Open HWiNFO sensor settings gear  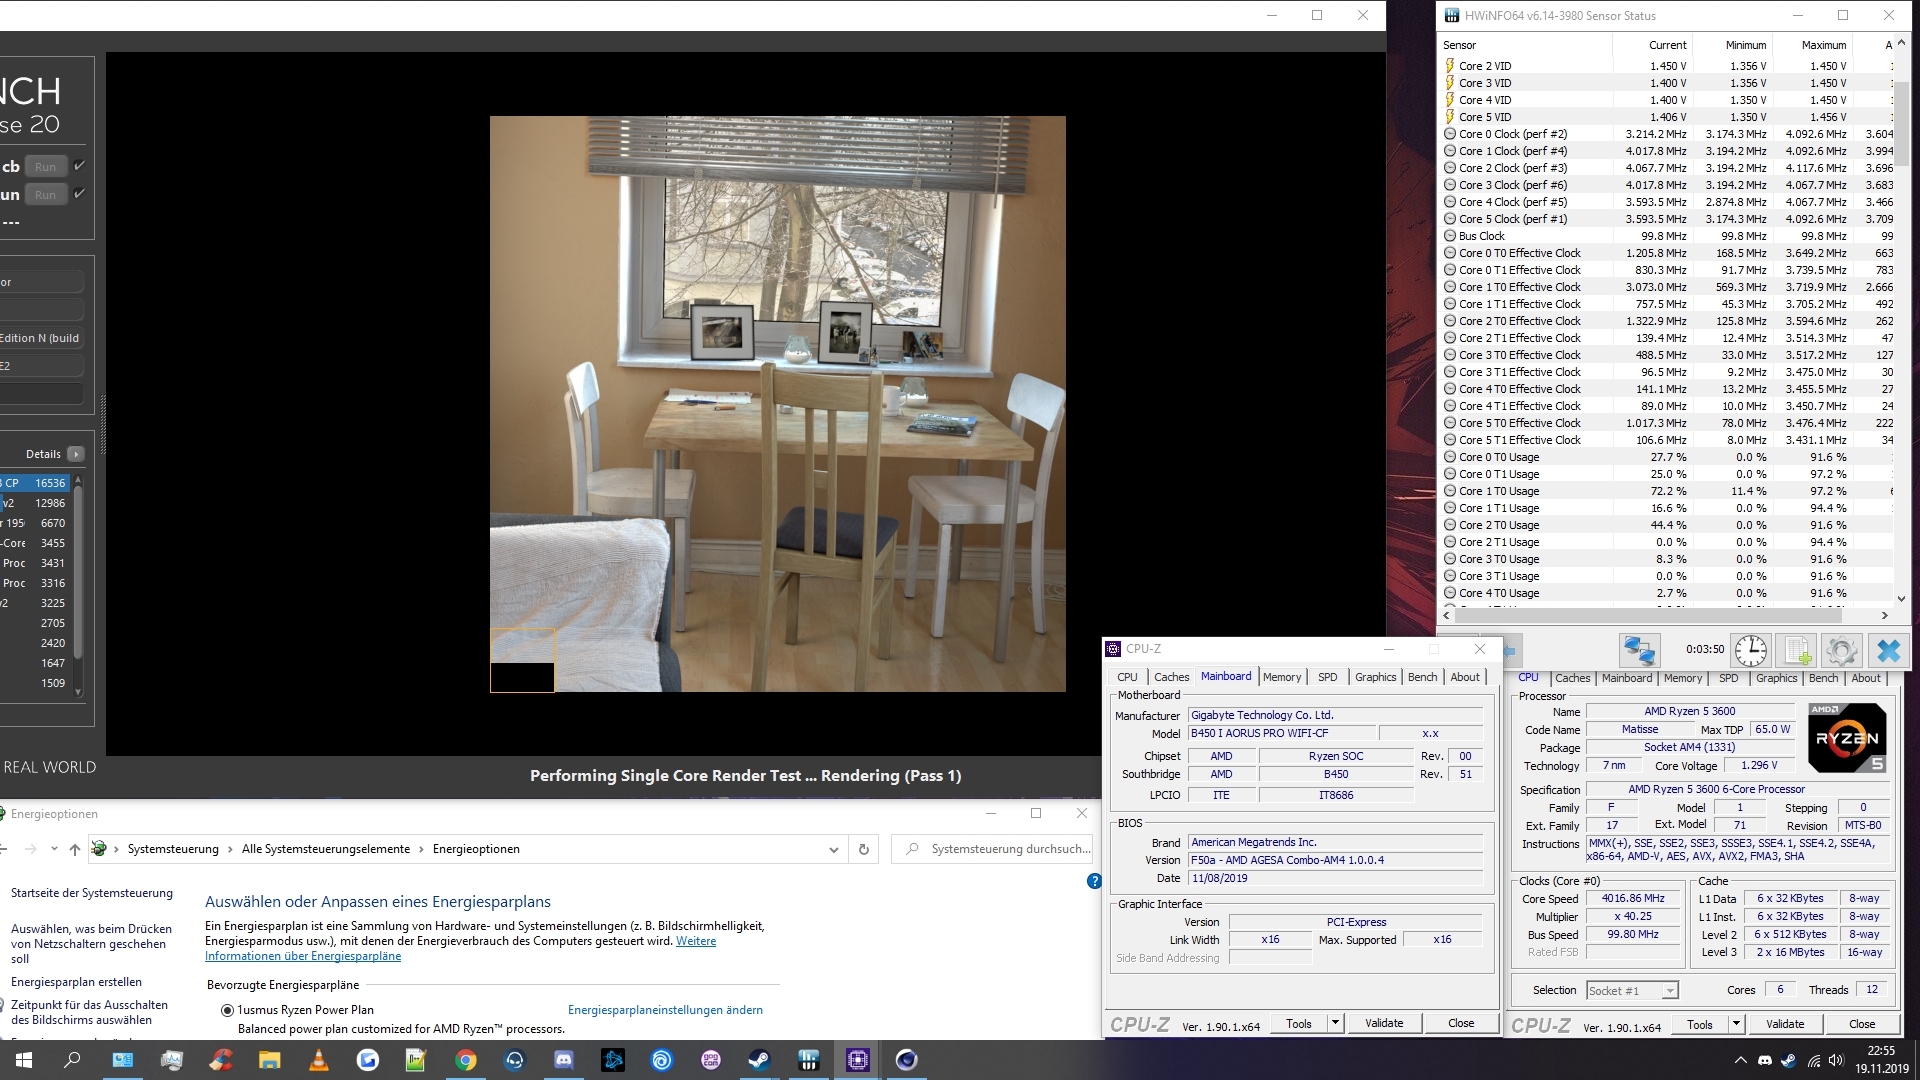(1841, 650)
